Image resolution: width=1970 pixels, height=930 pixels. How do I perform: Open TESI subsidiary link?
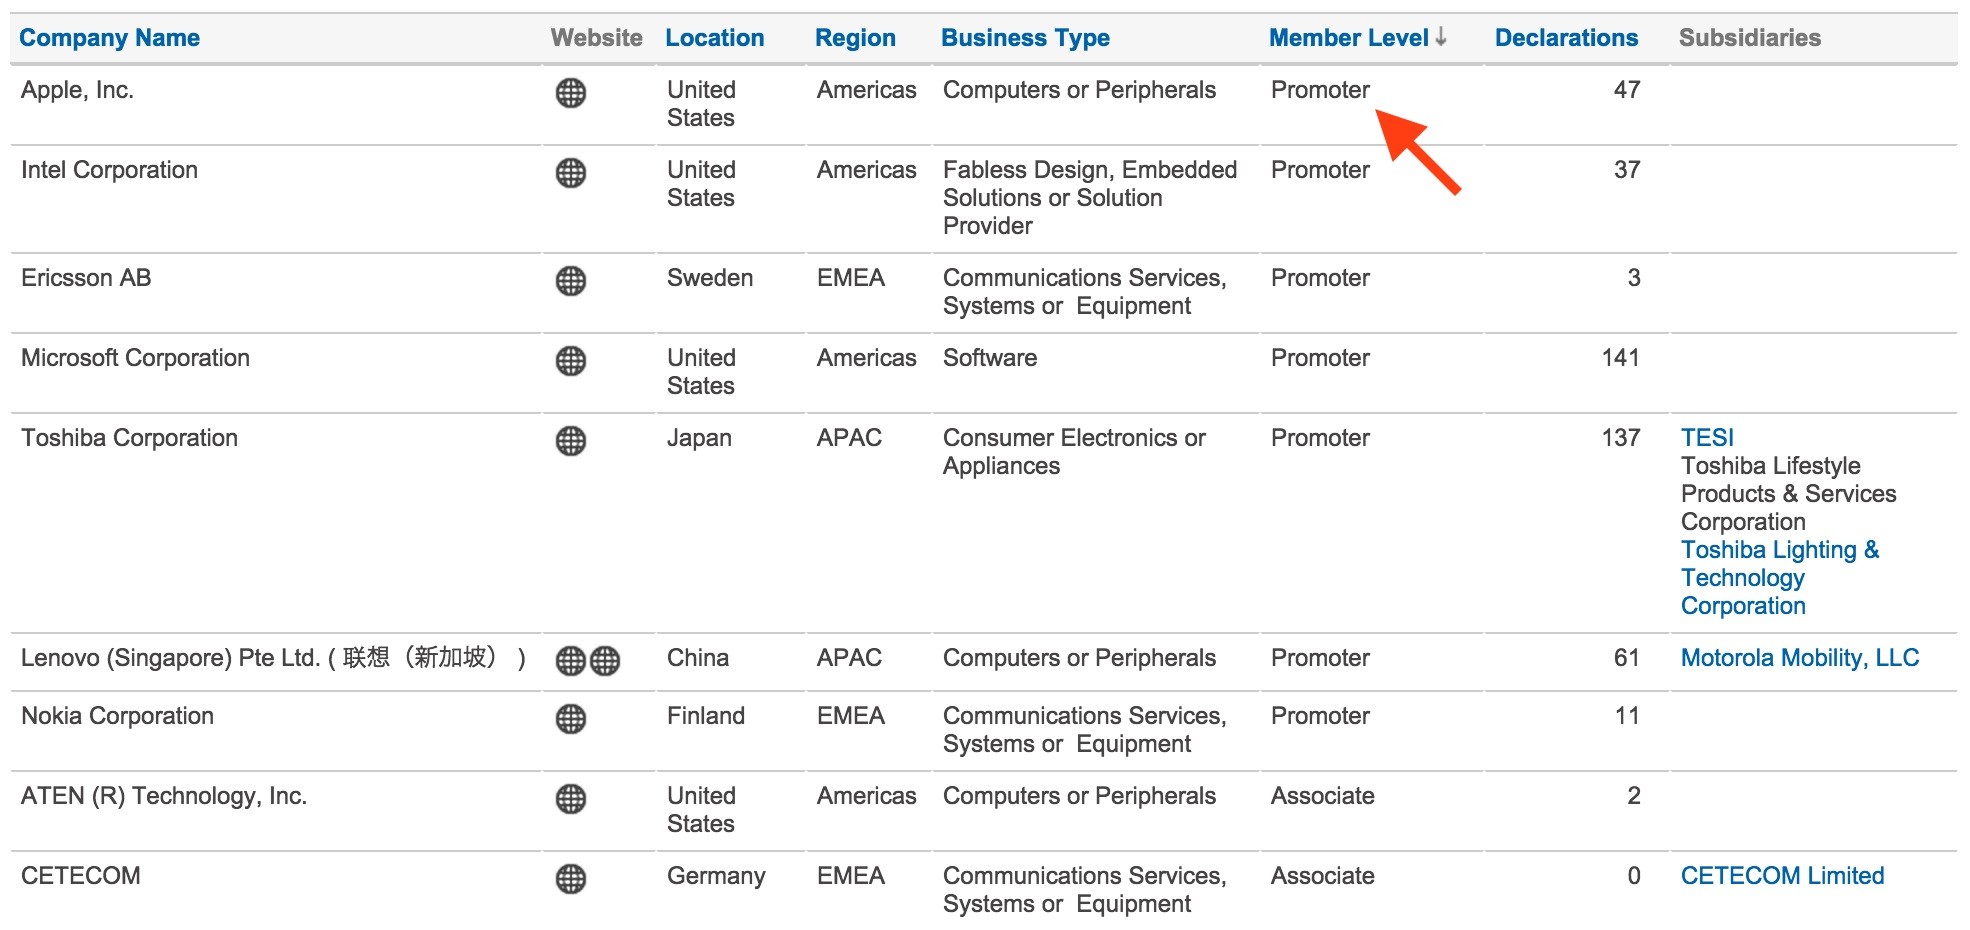click(1707, 438)
